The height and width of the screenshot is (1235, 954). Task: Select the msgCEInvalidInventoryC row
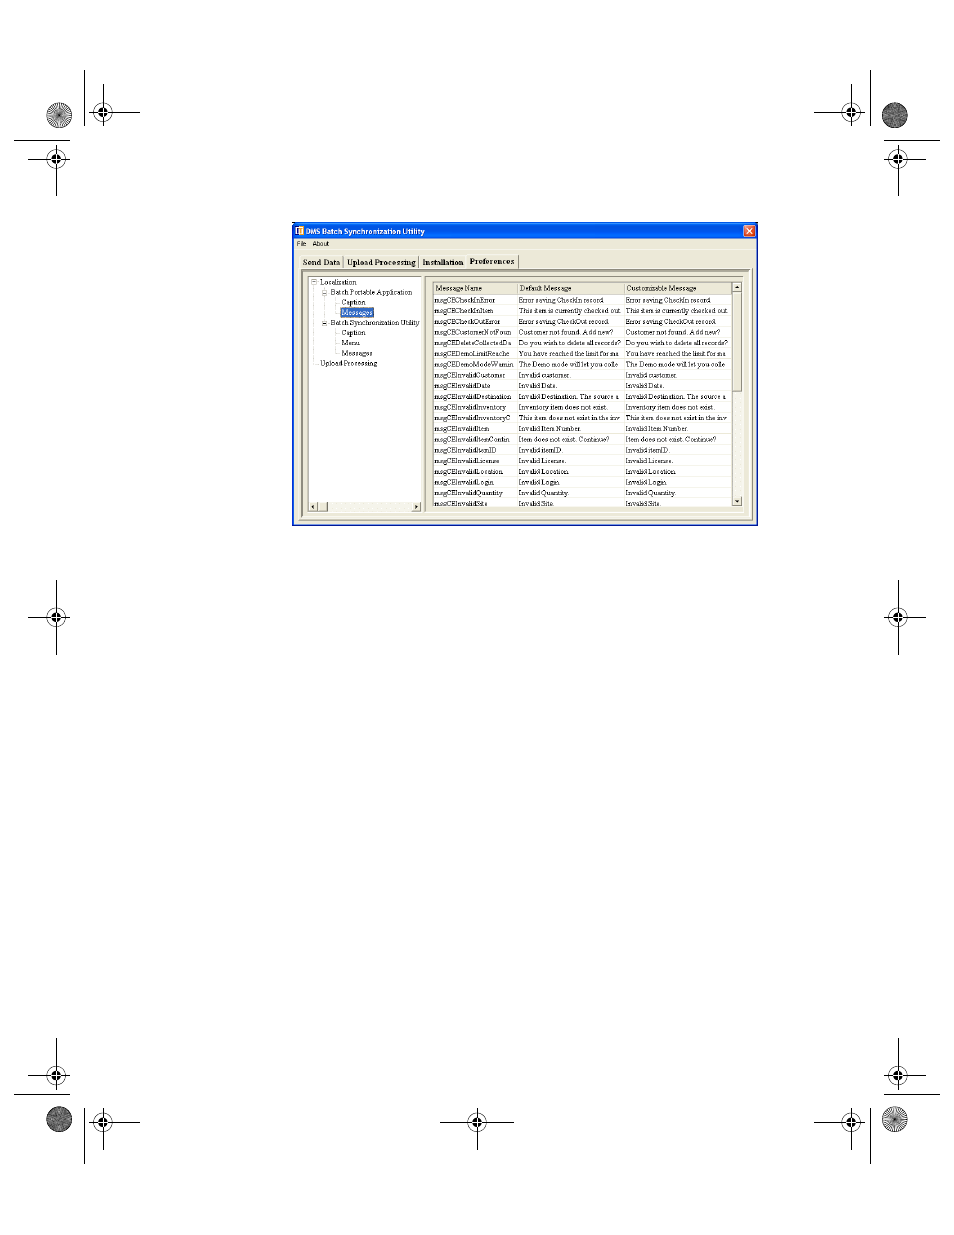coord(582,418)
